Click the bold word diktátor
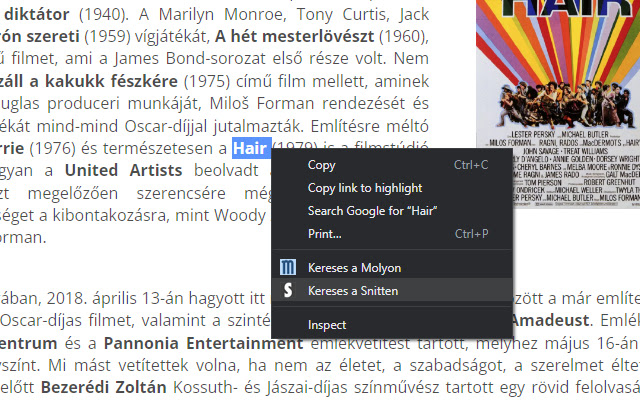The height and width of the screenshot is (400, 640). click(x=37, y=15)
